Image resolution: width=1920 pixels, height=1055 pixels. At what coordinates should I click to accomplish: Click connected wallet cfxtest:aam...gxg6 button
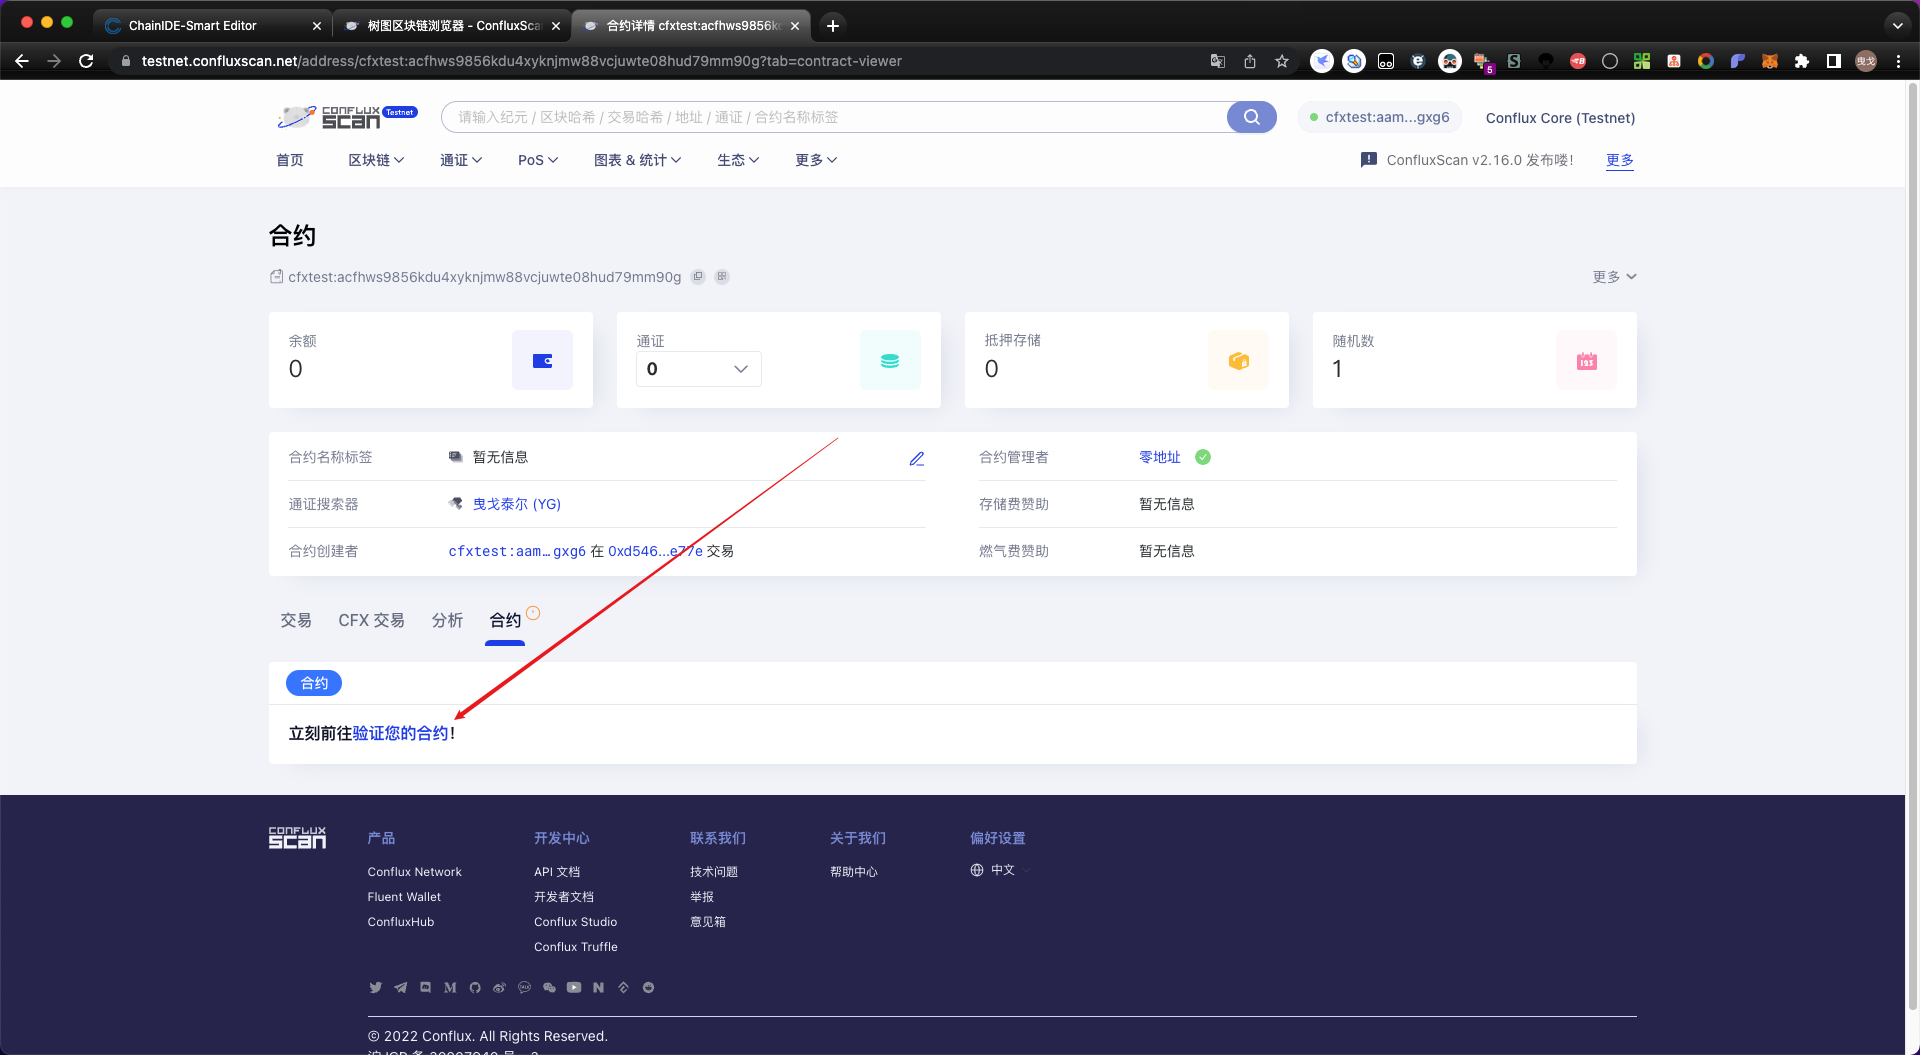pos(1380,117)
